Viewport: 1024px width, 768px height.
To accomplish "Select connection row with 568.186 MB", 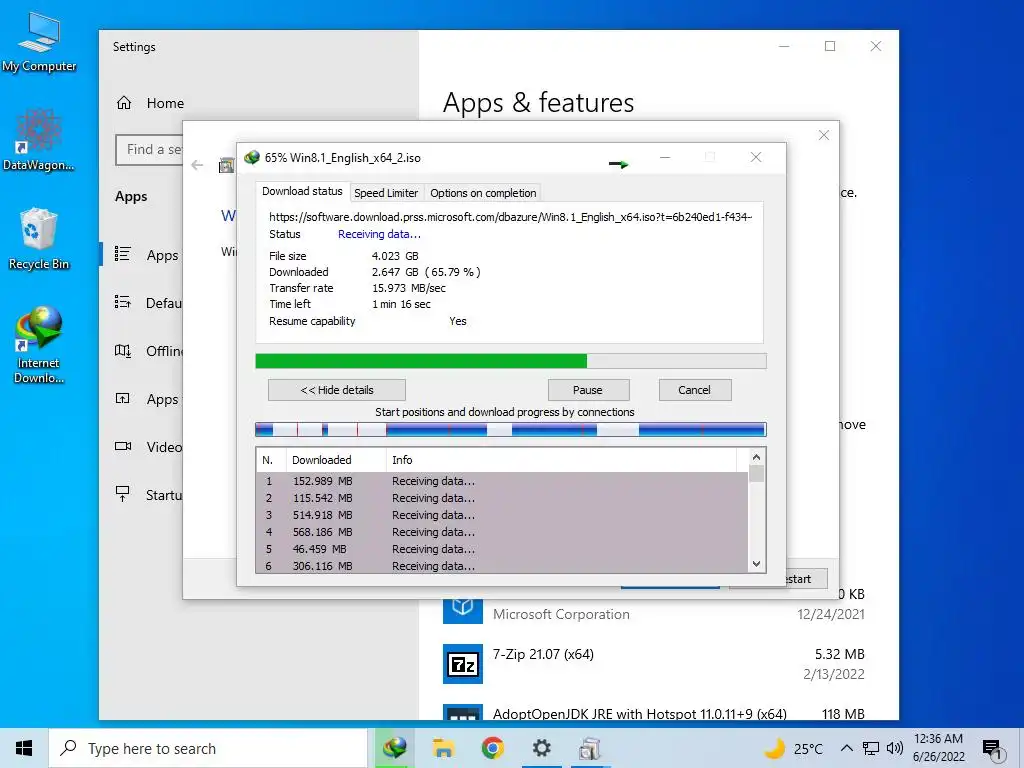I will click(502, 532).
